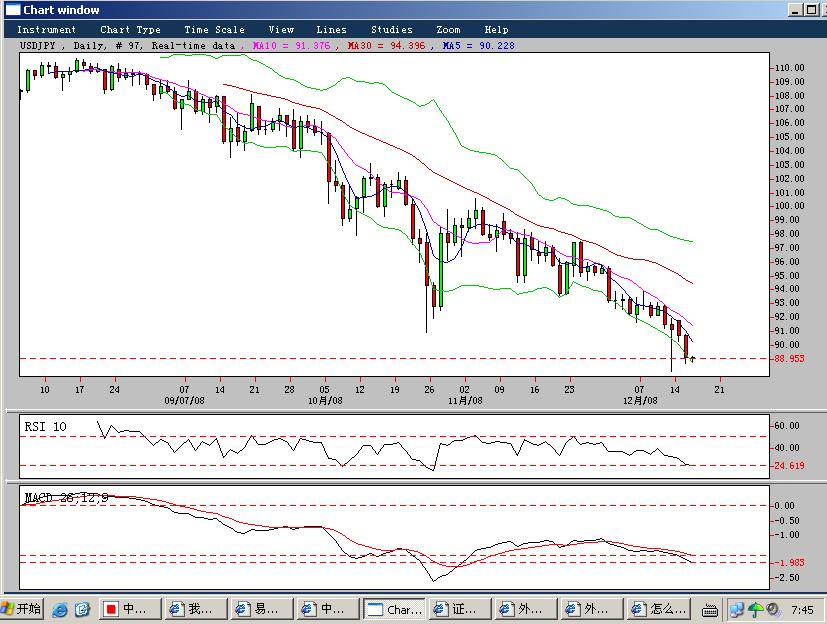Click the tray icon beside the clock
The image size is (827, 624).
(x=773, y=609)
